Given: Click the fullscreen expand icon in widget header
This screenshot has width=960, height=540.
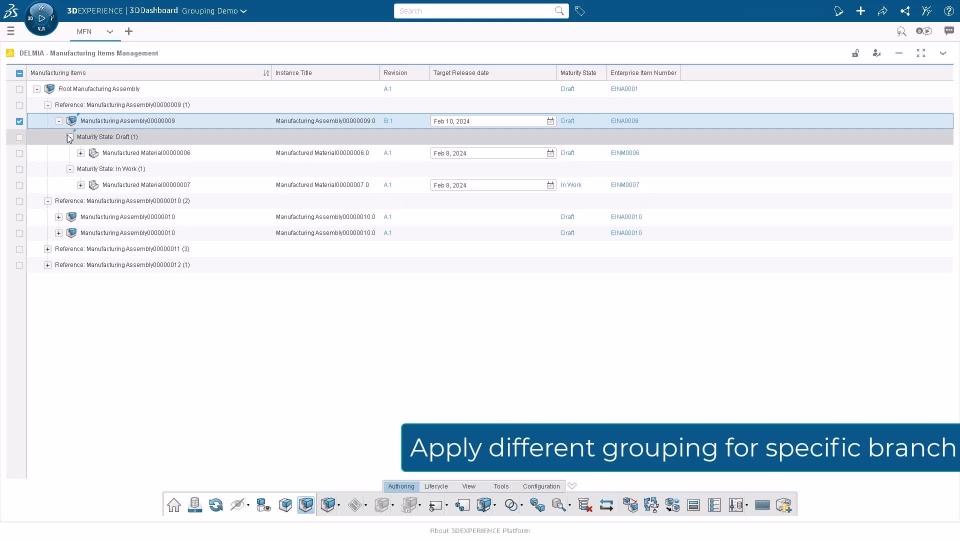Looking at the screenshot, I should click(921, 53).
